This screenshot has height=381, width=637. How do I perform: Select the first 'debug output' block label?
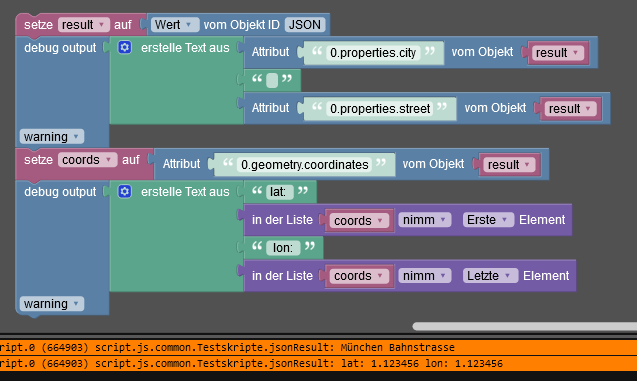(x=60, y=48)
